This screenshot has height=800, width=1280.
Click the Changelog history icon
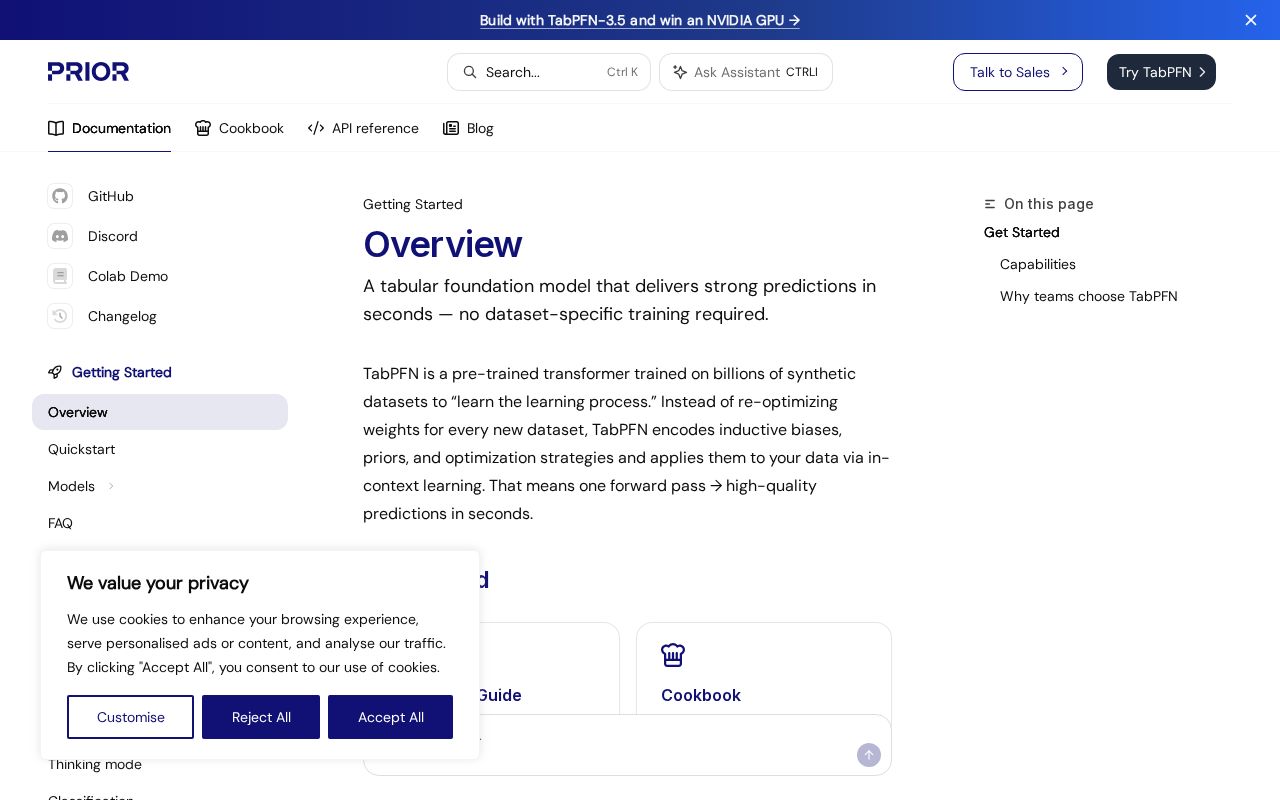(60, 316)
